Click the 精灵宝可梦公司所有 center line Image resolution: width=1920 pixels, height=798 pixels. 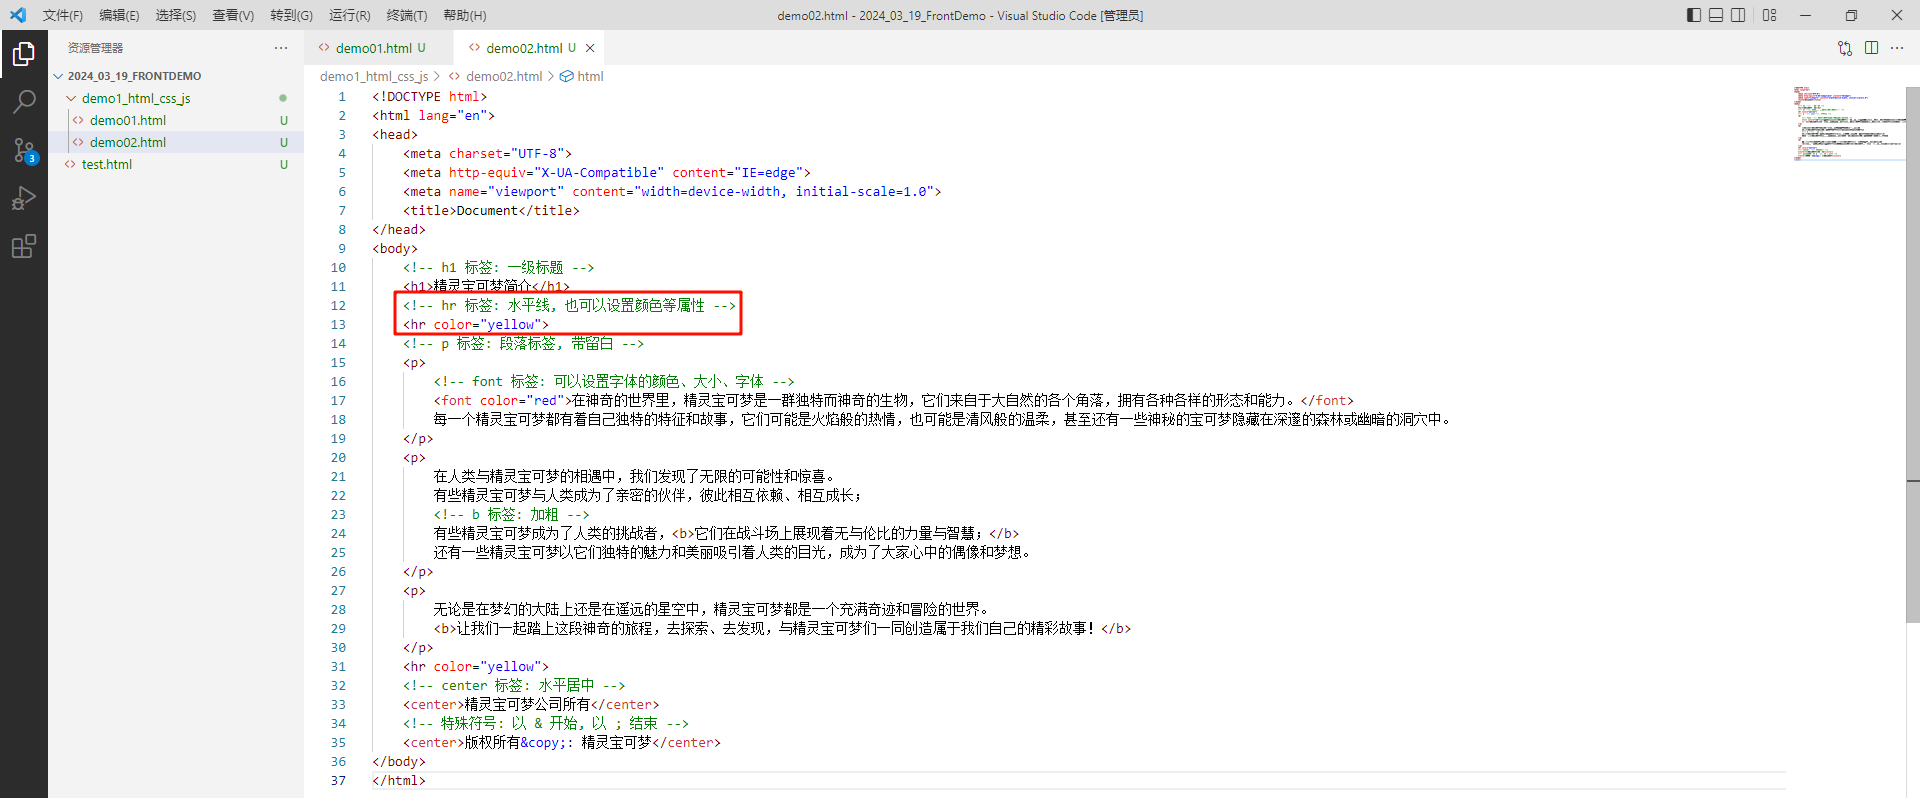pyautogui.click(x=531, y=705)
